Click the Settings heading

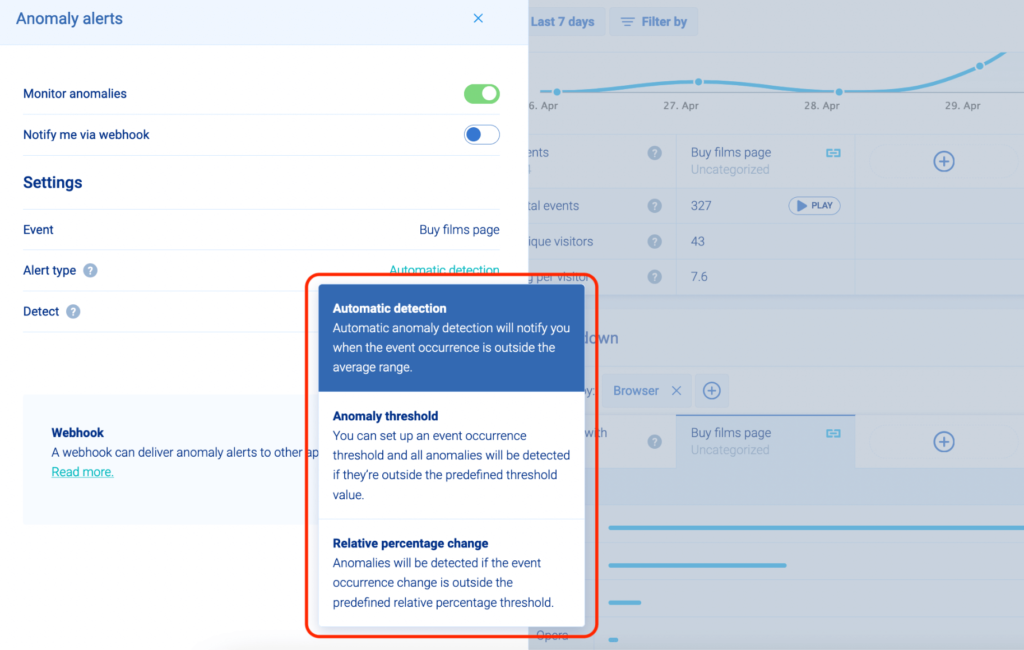(53, 182)
